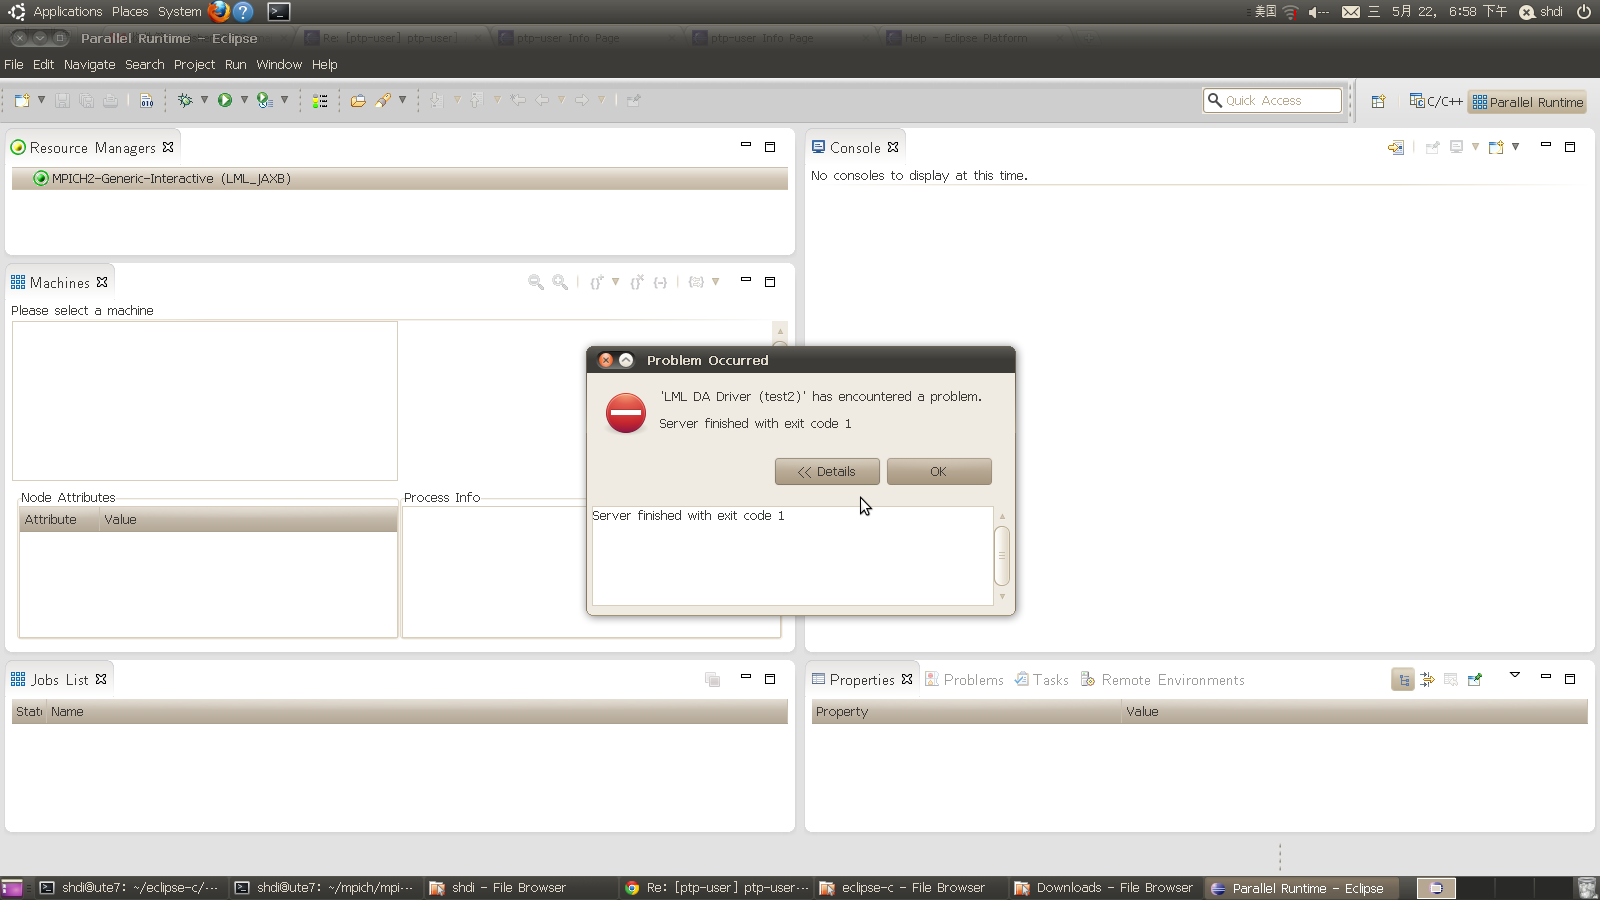Image resolution: width=1600 pixels, height=900 pixels.
Task: Open the terminal launcher in top panel
Action: [x=279, y=12]
